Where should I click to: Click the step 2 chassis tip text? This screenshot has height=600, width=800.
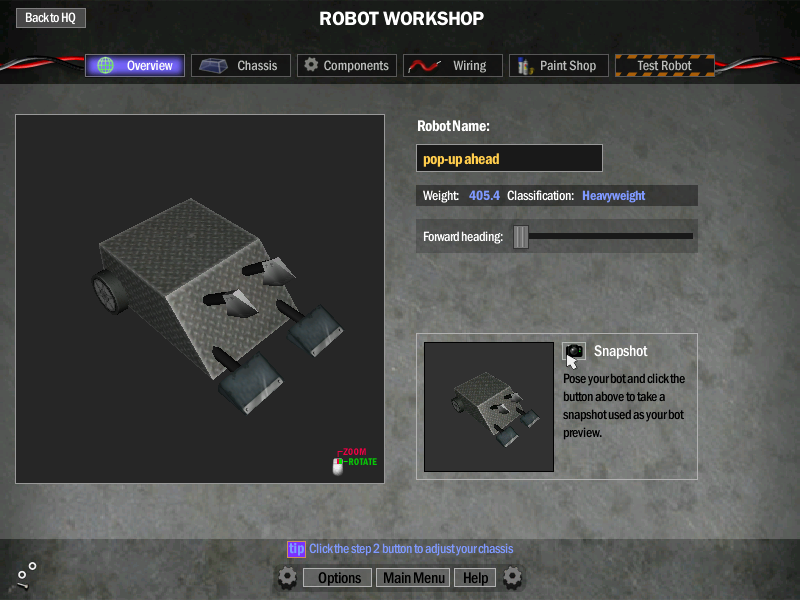(411, 549)
